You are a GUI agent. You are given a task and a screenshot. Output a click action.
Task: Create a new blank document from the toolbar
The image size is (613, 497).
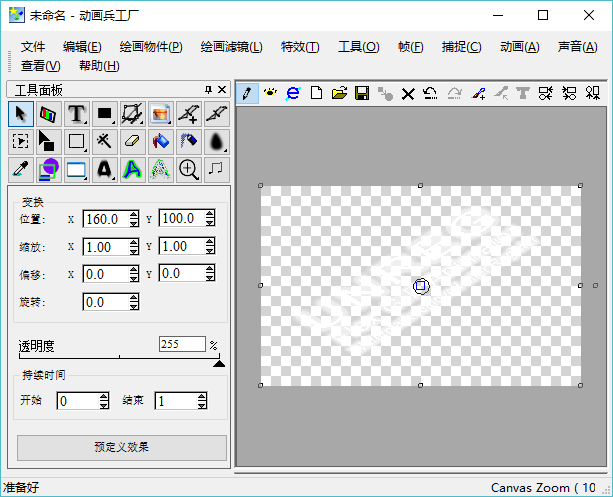tap(316, 93)
